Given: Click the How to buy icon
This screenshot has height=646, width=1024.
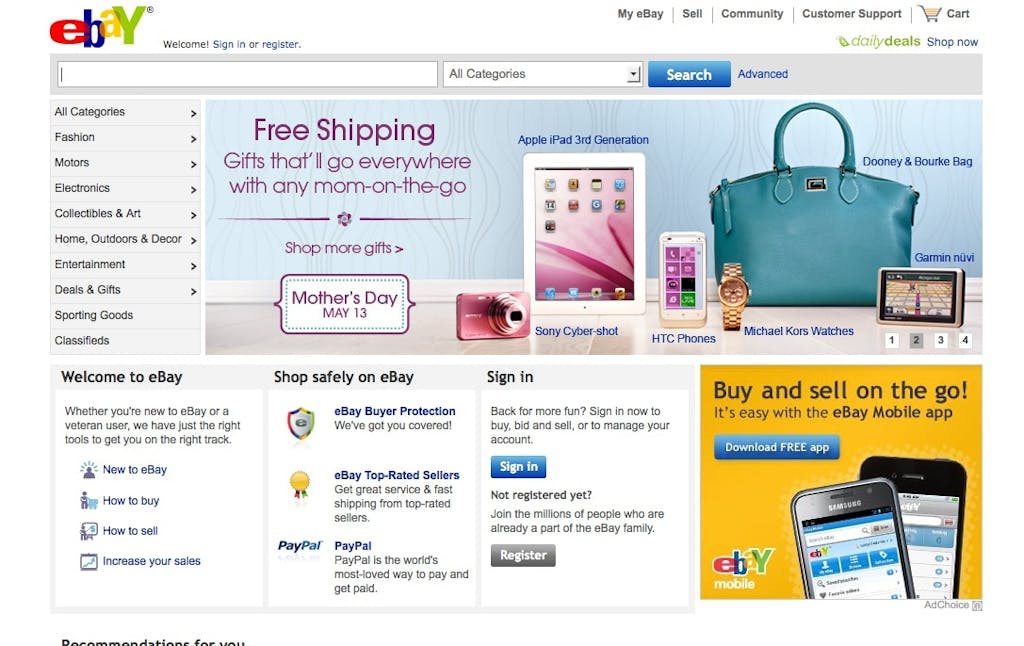Looking at the screenshot, I should pyautogui.click(x=89, y=500).
